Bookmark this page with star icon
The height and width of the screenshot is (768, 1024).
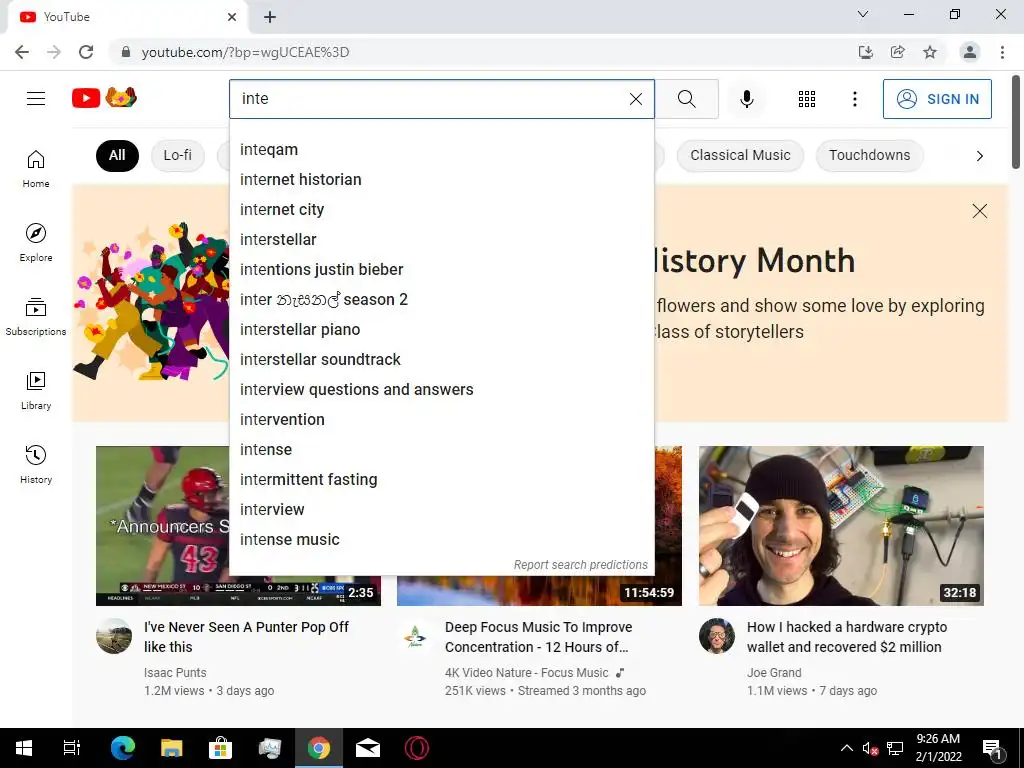tap(930, 52)
